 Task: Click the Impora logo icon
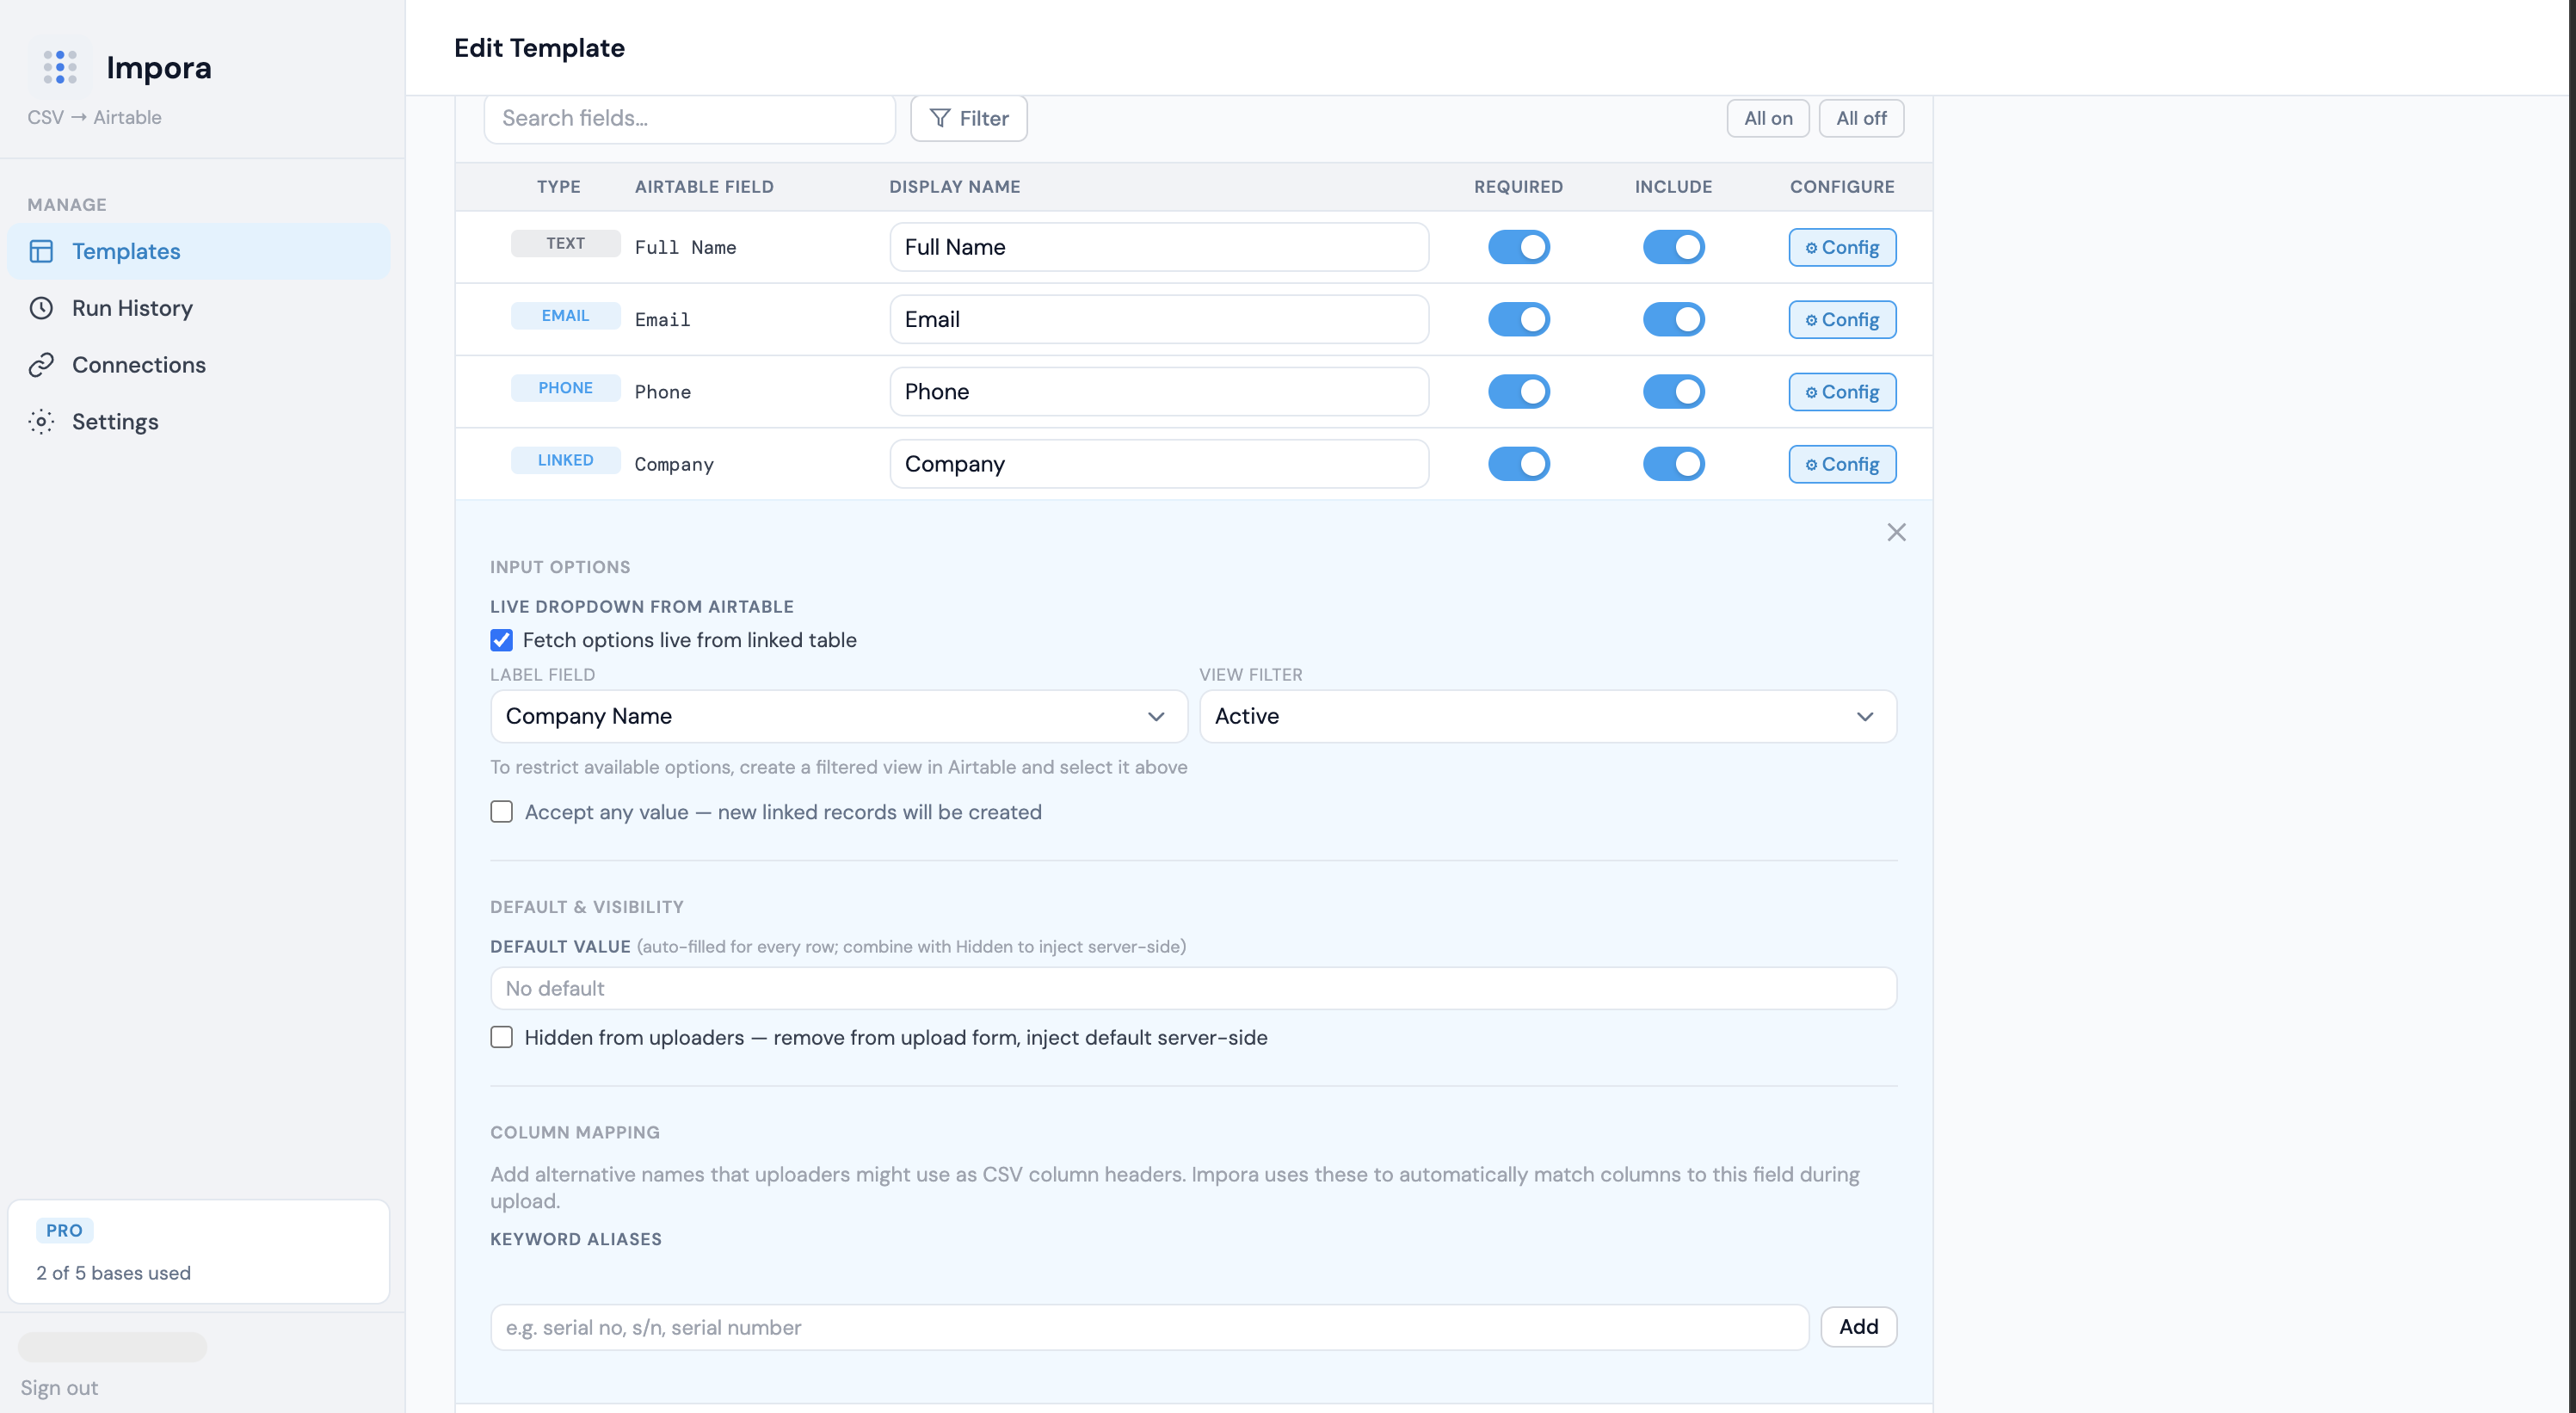coord(60,67)
